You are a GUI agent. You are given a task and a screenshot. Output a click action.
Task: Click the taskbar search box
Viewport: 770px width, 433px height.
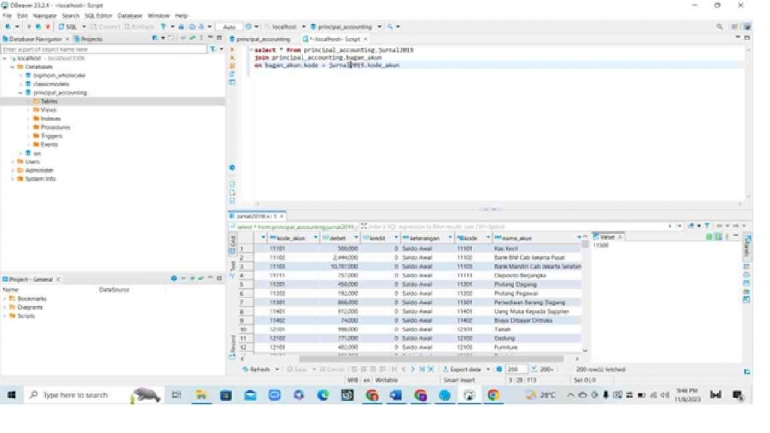[x=93, y=395]
